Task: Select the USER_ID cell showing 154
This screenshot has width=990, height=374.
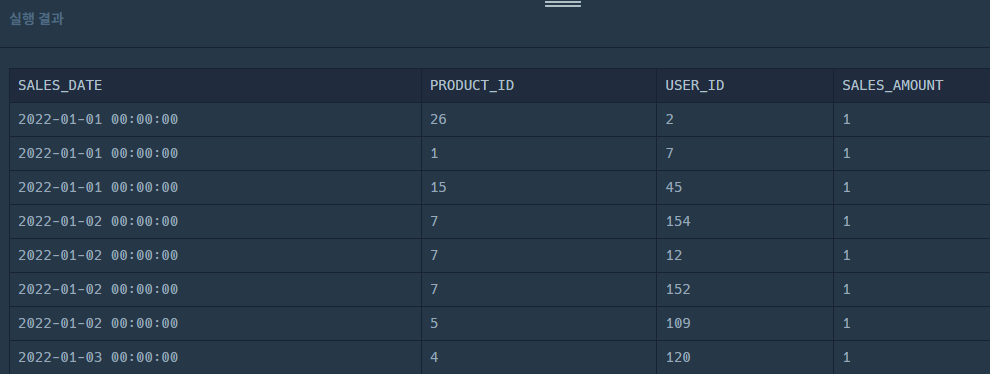Action: click(745, 222)
